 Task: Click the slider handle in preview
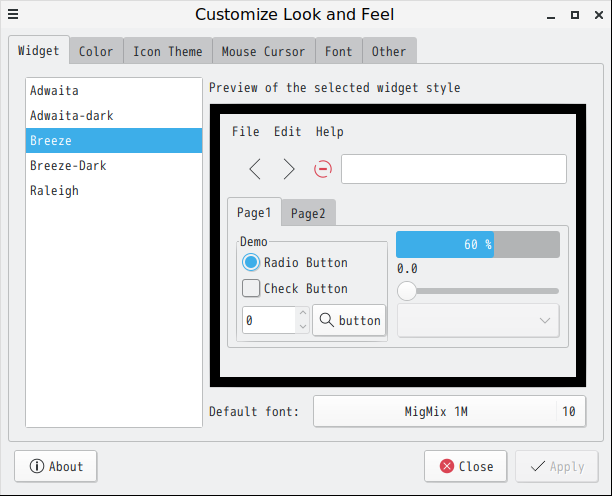pyautogui.click(x=407, y=291)
